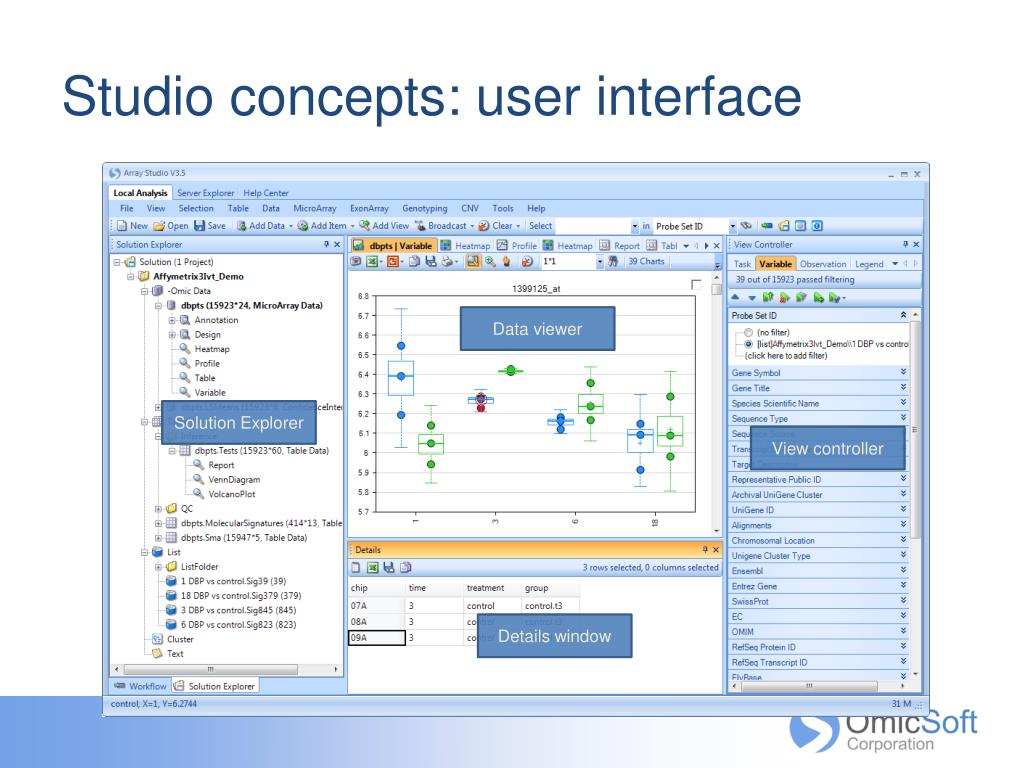Viewport: 1024px width, 768px height.
Task: Click the Add Data icon
Action: click(241, 226)
